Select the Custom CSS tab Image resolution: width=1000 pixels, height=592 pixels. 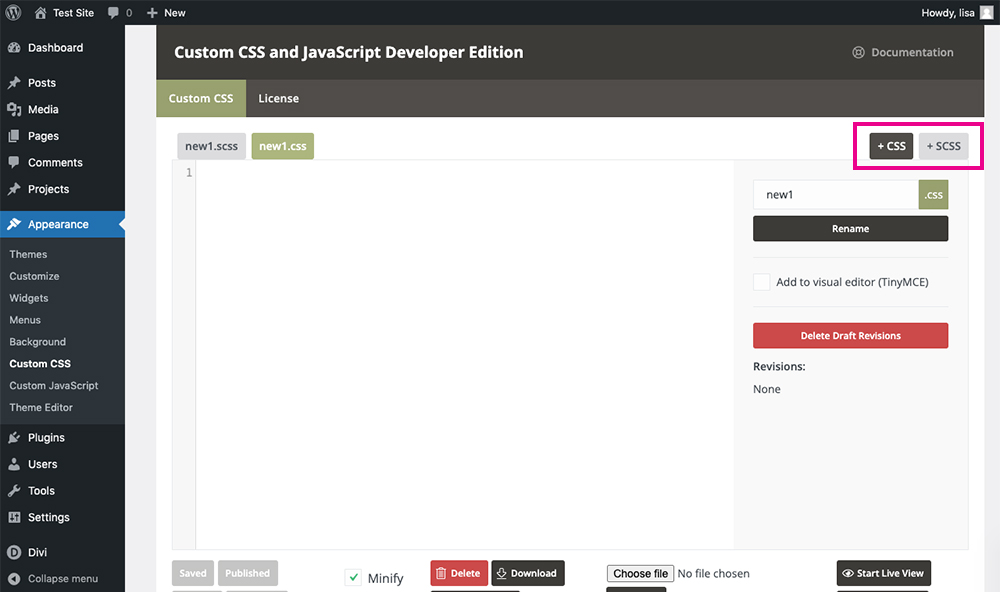coord(201,98)
